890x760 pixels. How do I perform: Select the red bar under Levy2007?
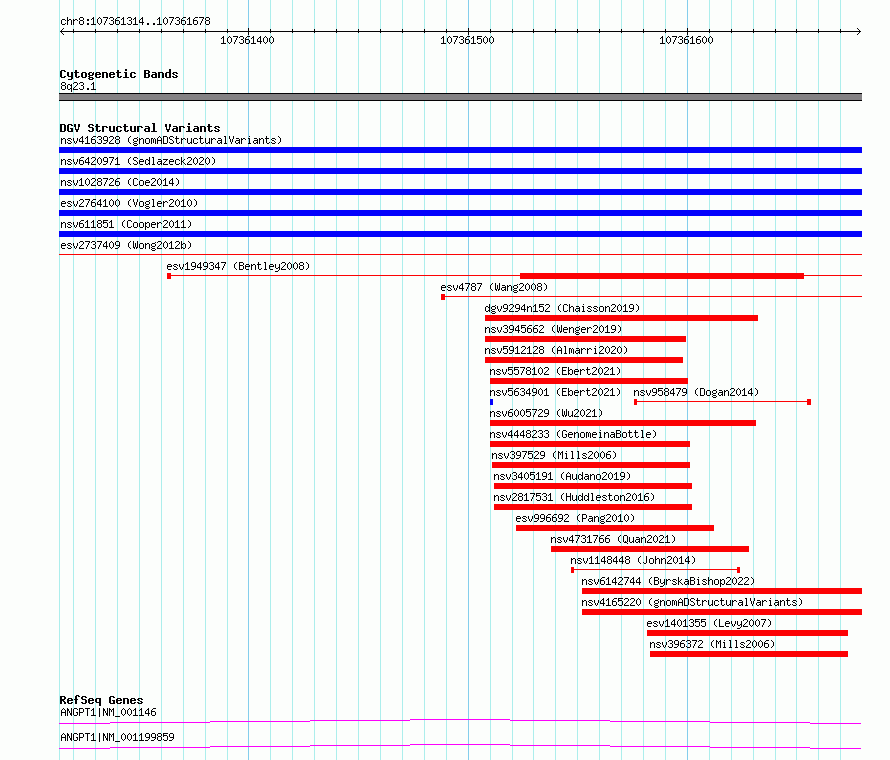[x=748, y=633]
